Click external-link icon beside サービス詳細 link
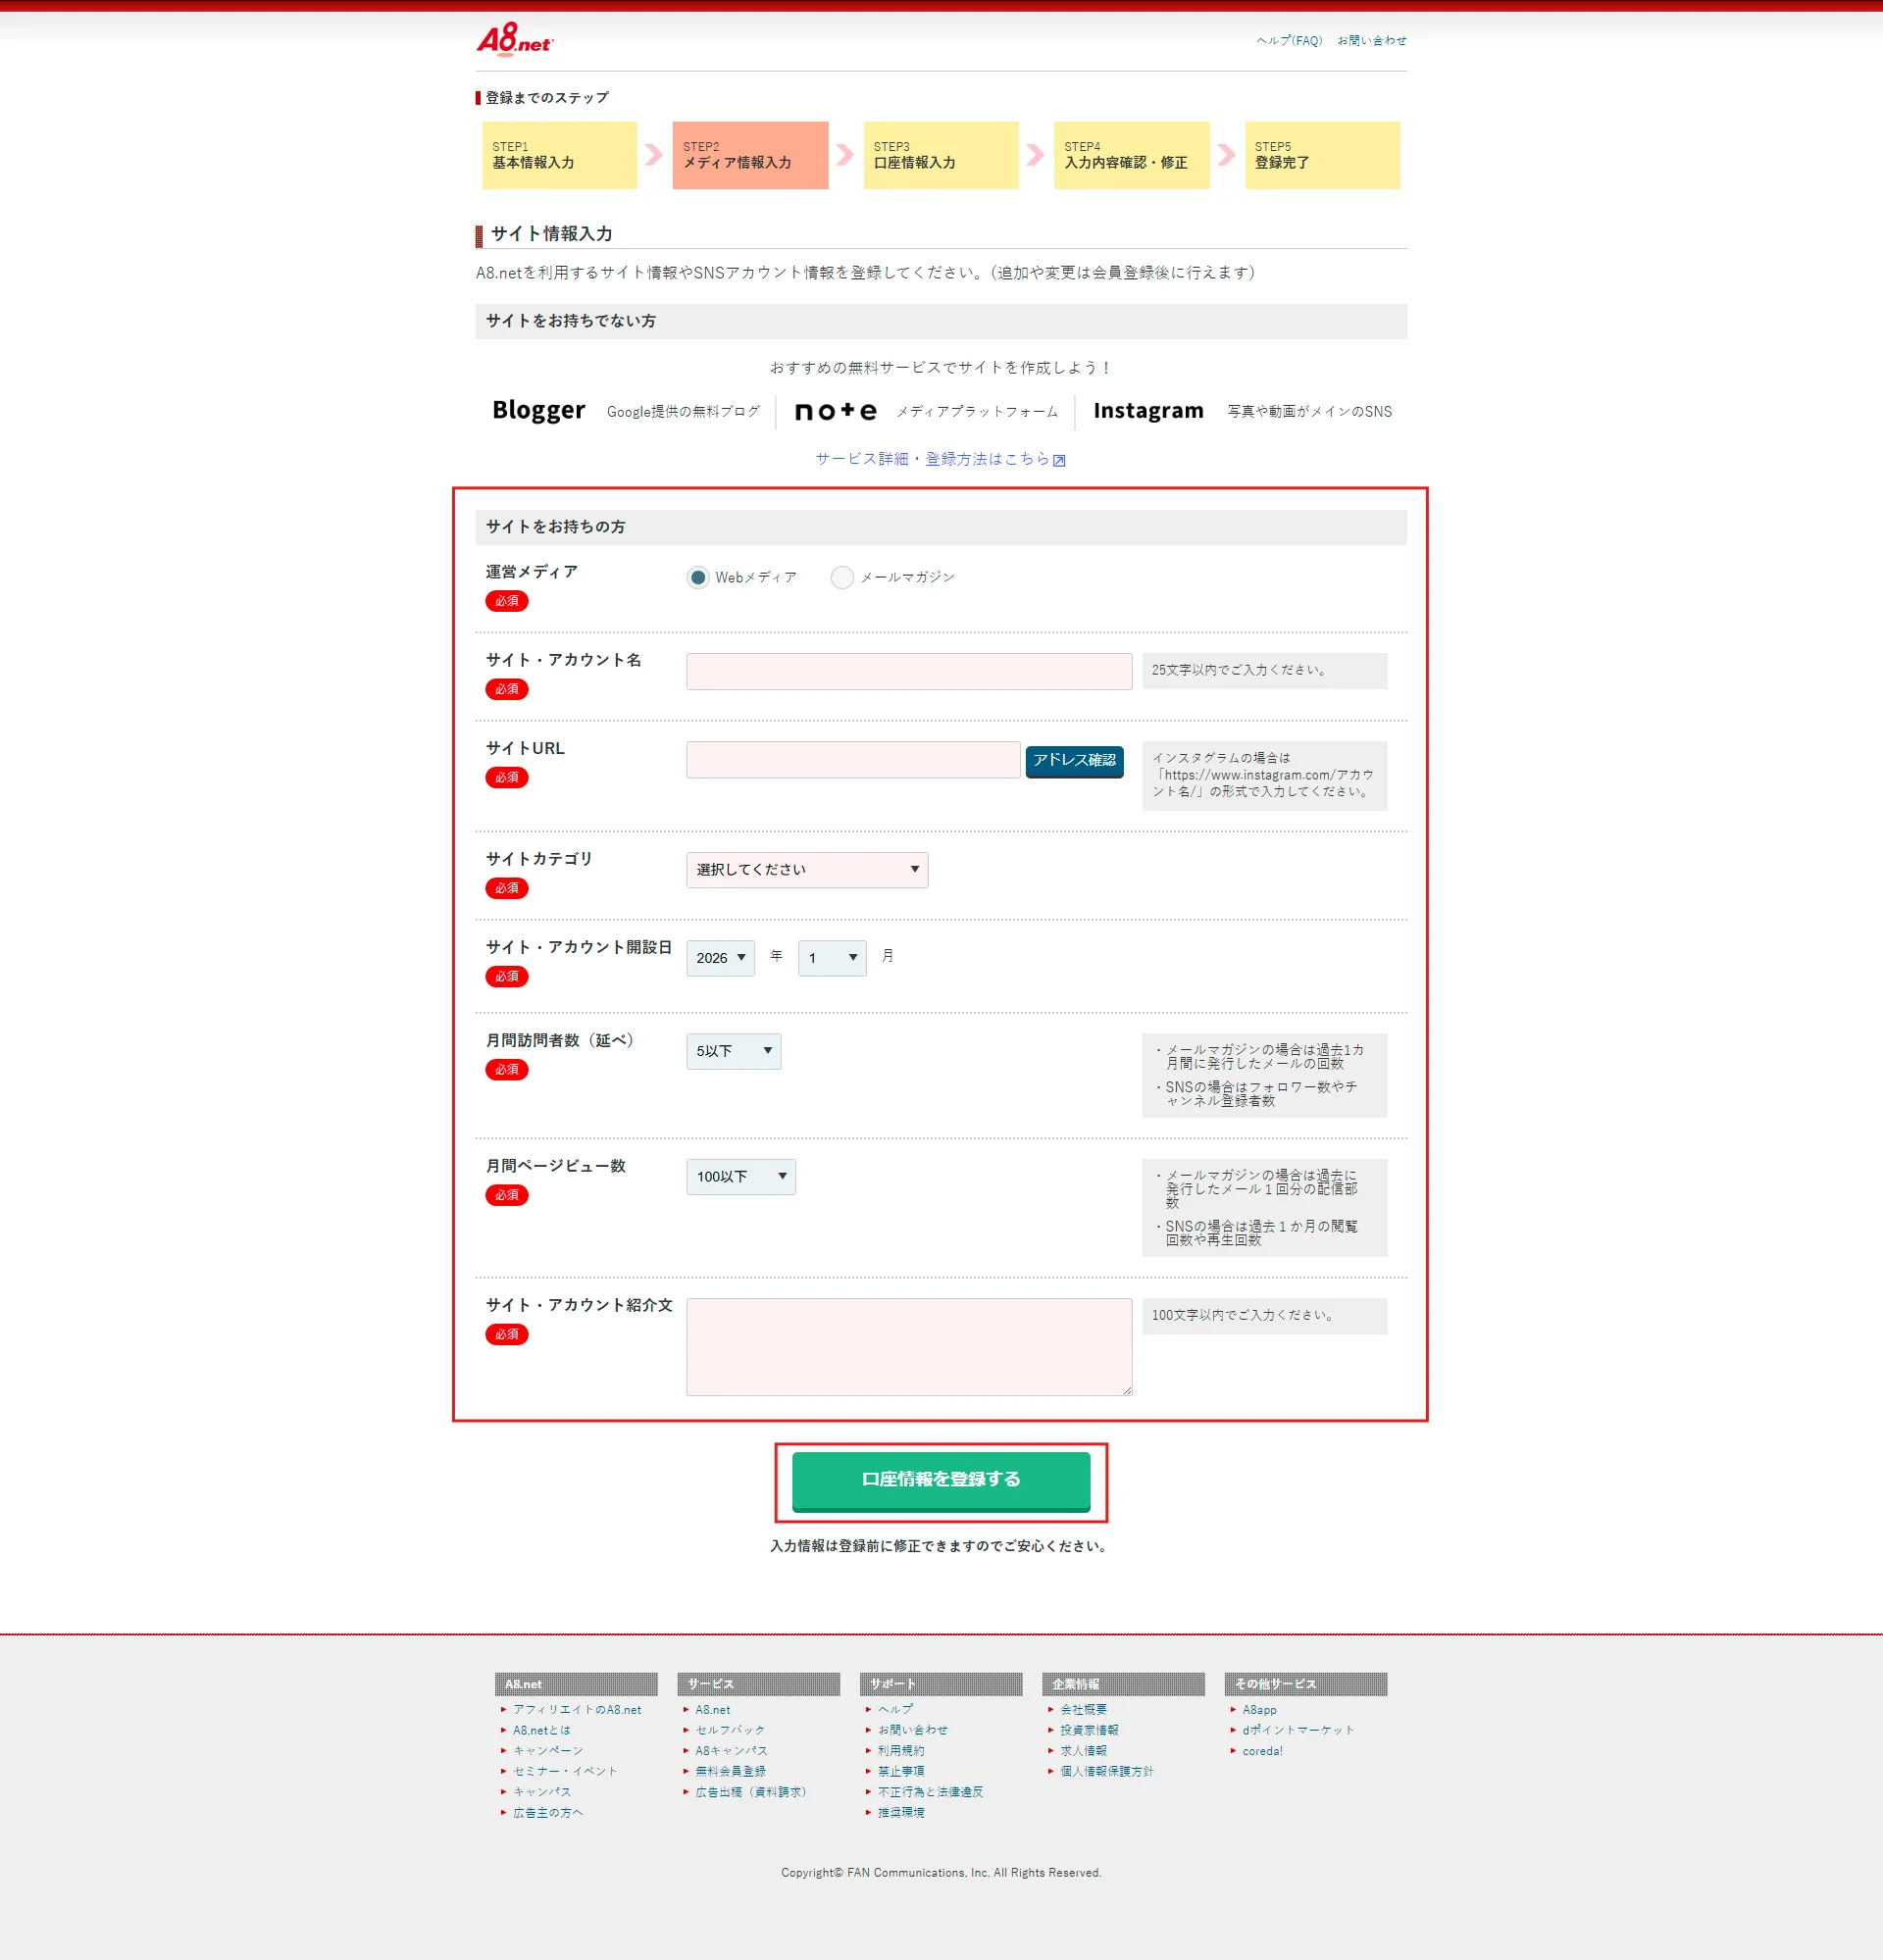1883x1960 pixels. 1059,460
